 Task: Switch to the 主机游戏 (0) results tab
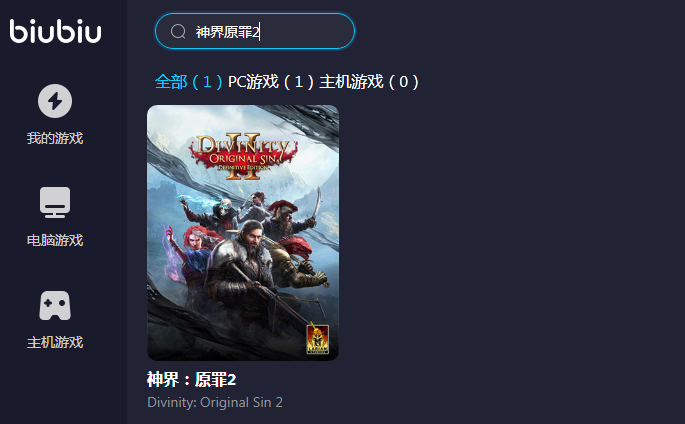click(369, 82)
